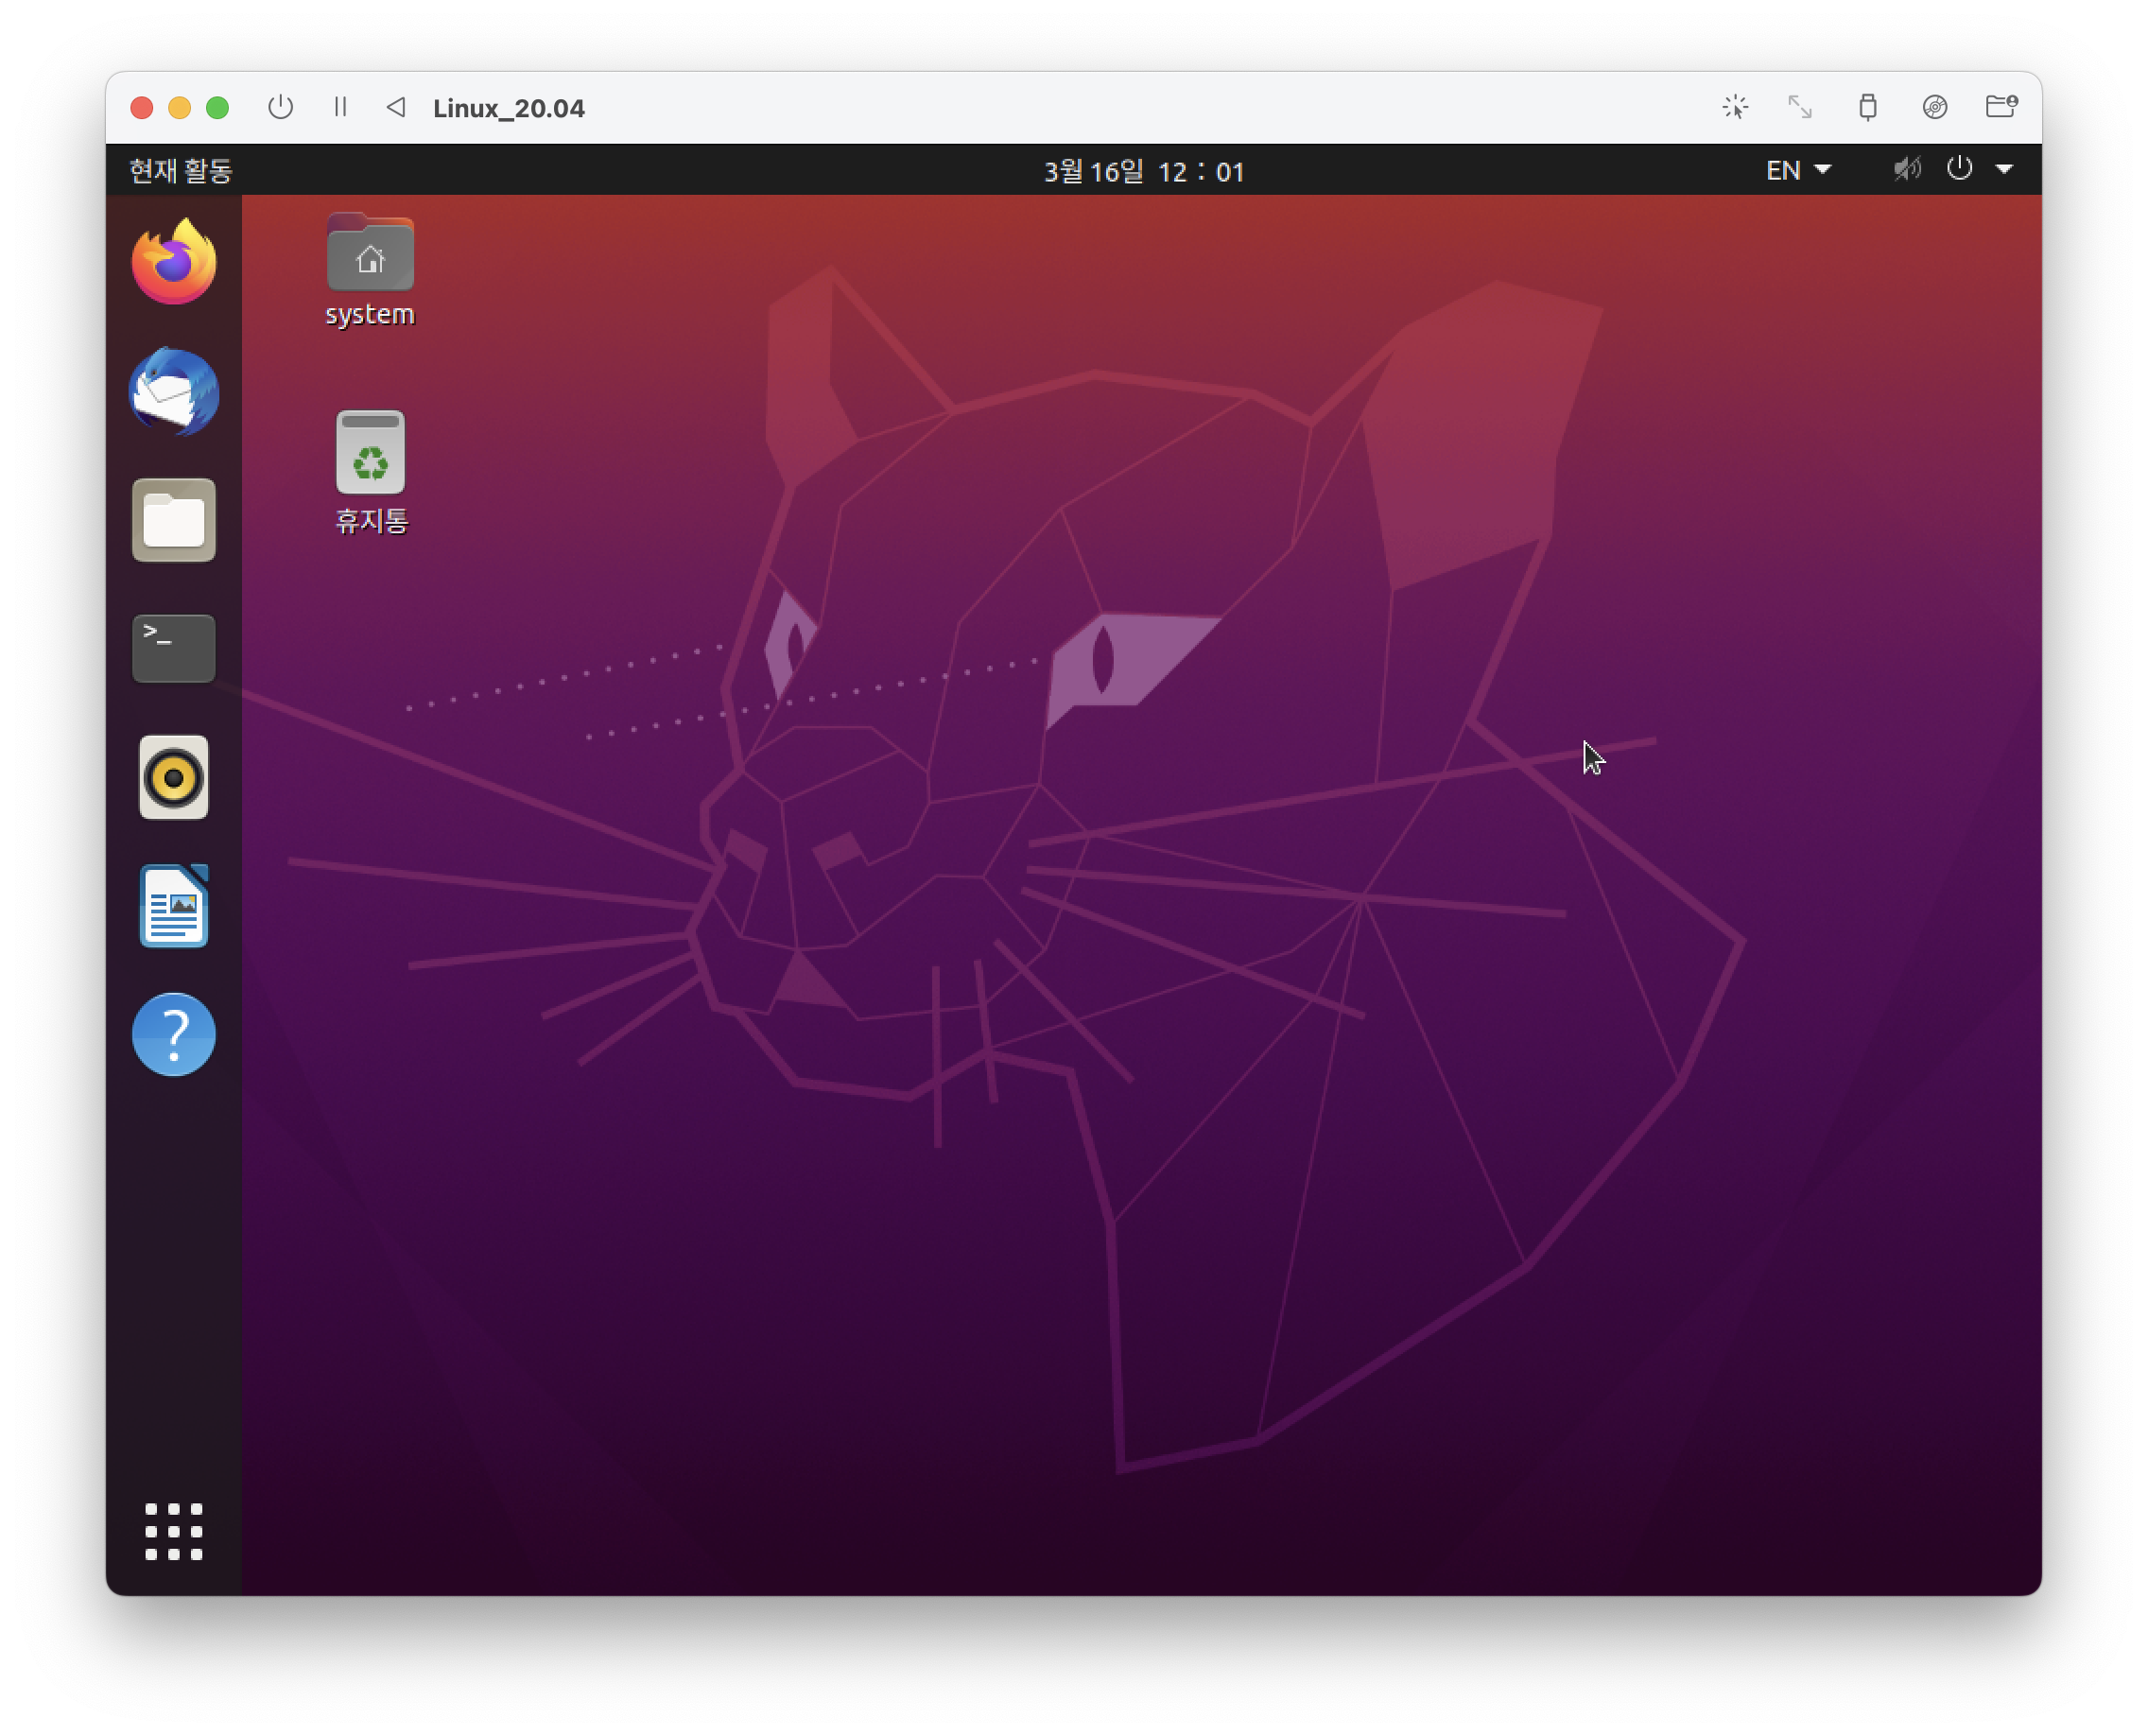2148x1736 pixels.
Task: Open system menu arrow at top right
Action: tap(2004, 170)
